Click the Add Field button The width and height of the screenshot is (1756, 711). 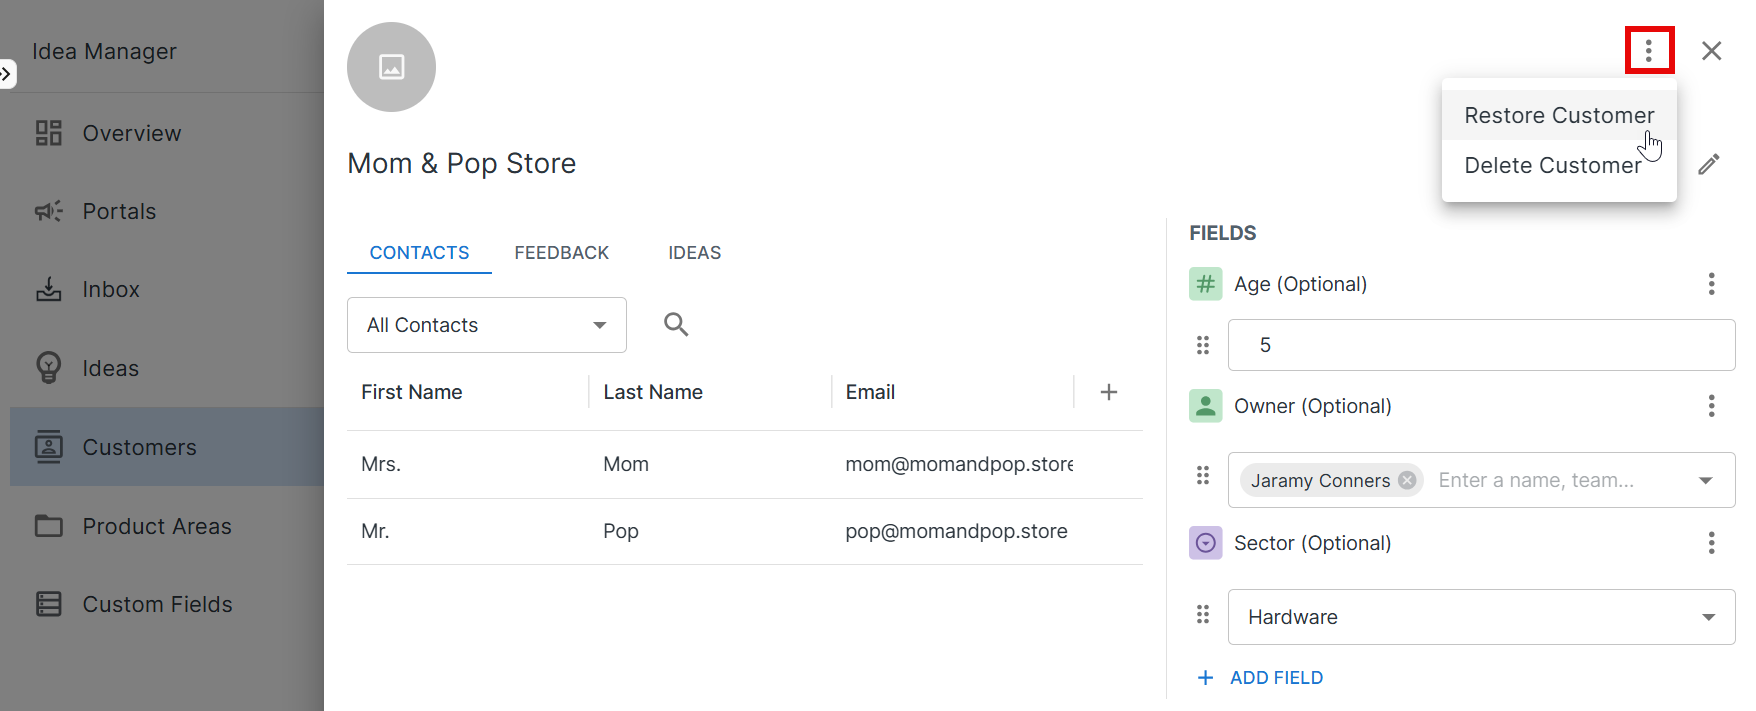pos(1260,678)
